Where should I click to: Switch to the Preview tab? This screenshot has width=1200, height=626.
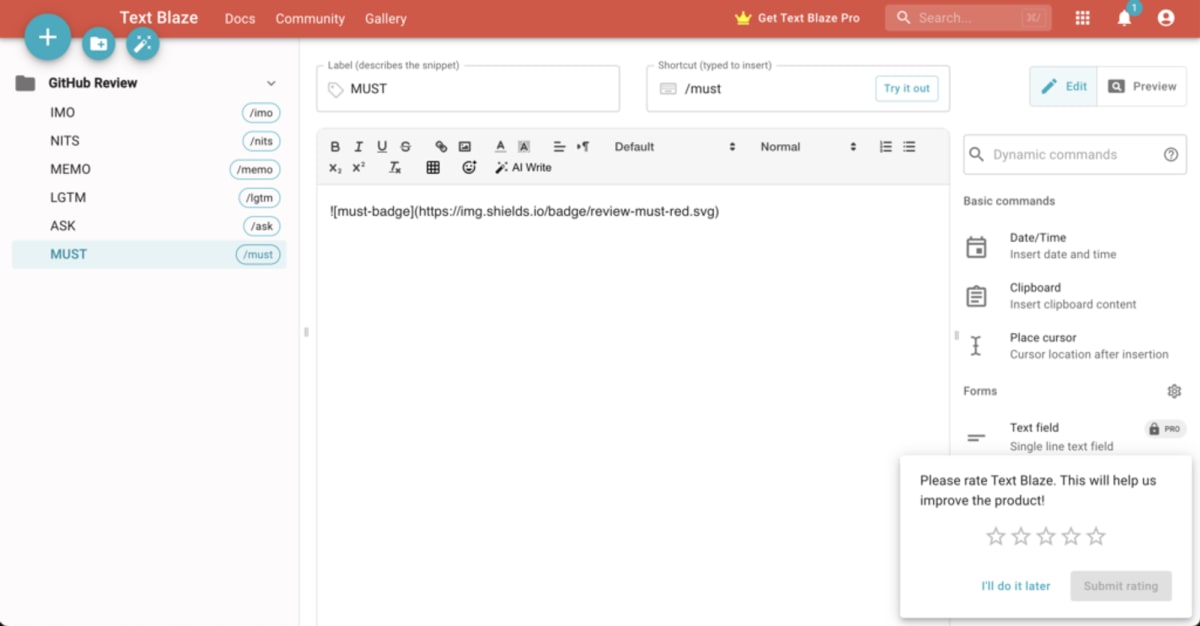click(1142, 86)
